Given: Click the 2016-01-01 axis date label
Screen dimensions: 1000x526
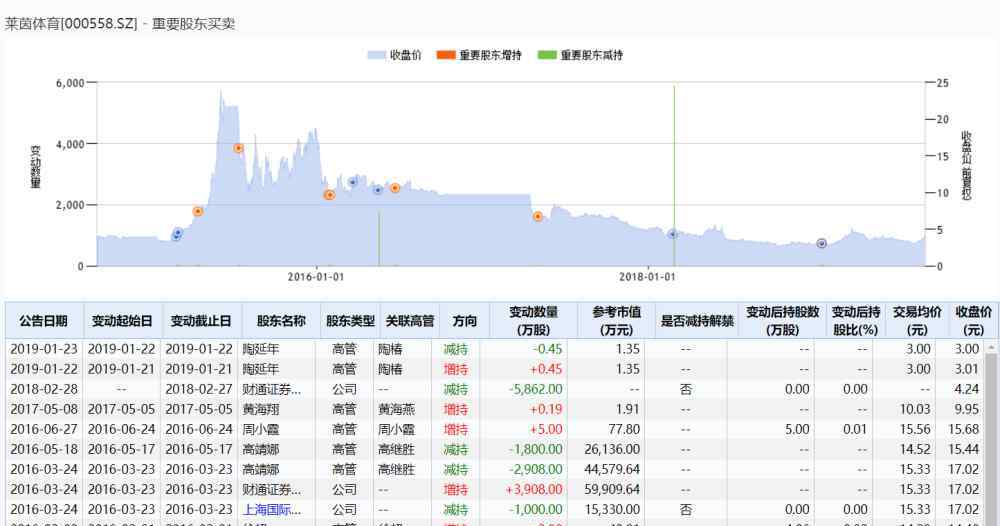Looking at the screenshot, I should (x=316, y=277).
